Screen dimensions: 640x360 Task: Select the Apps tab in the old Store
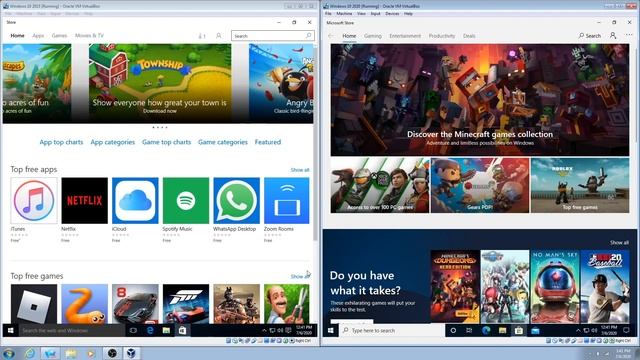point(38,36)
